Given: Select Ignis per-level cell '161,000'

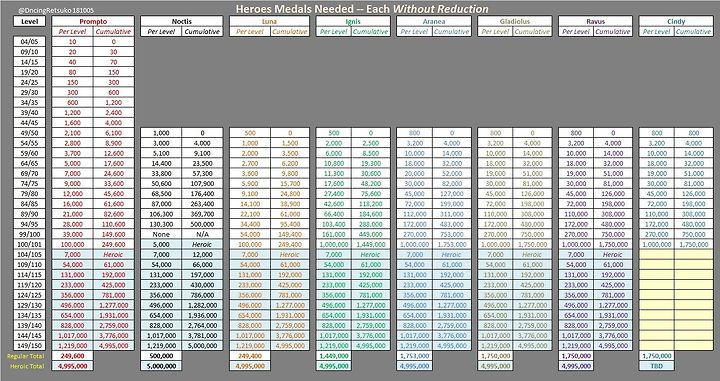Looking at the screenshot, I should [x=334, y=234].
